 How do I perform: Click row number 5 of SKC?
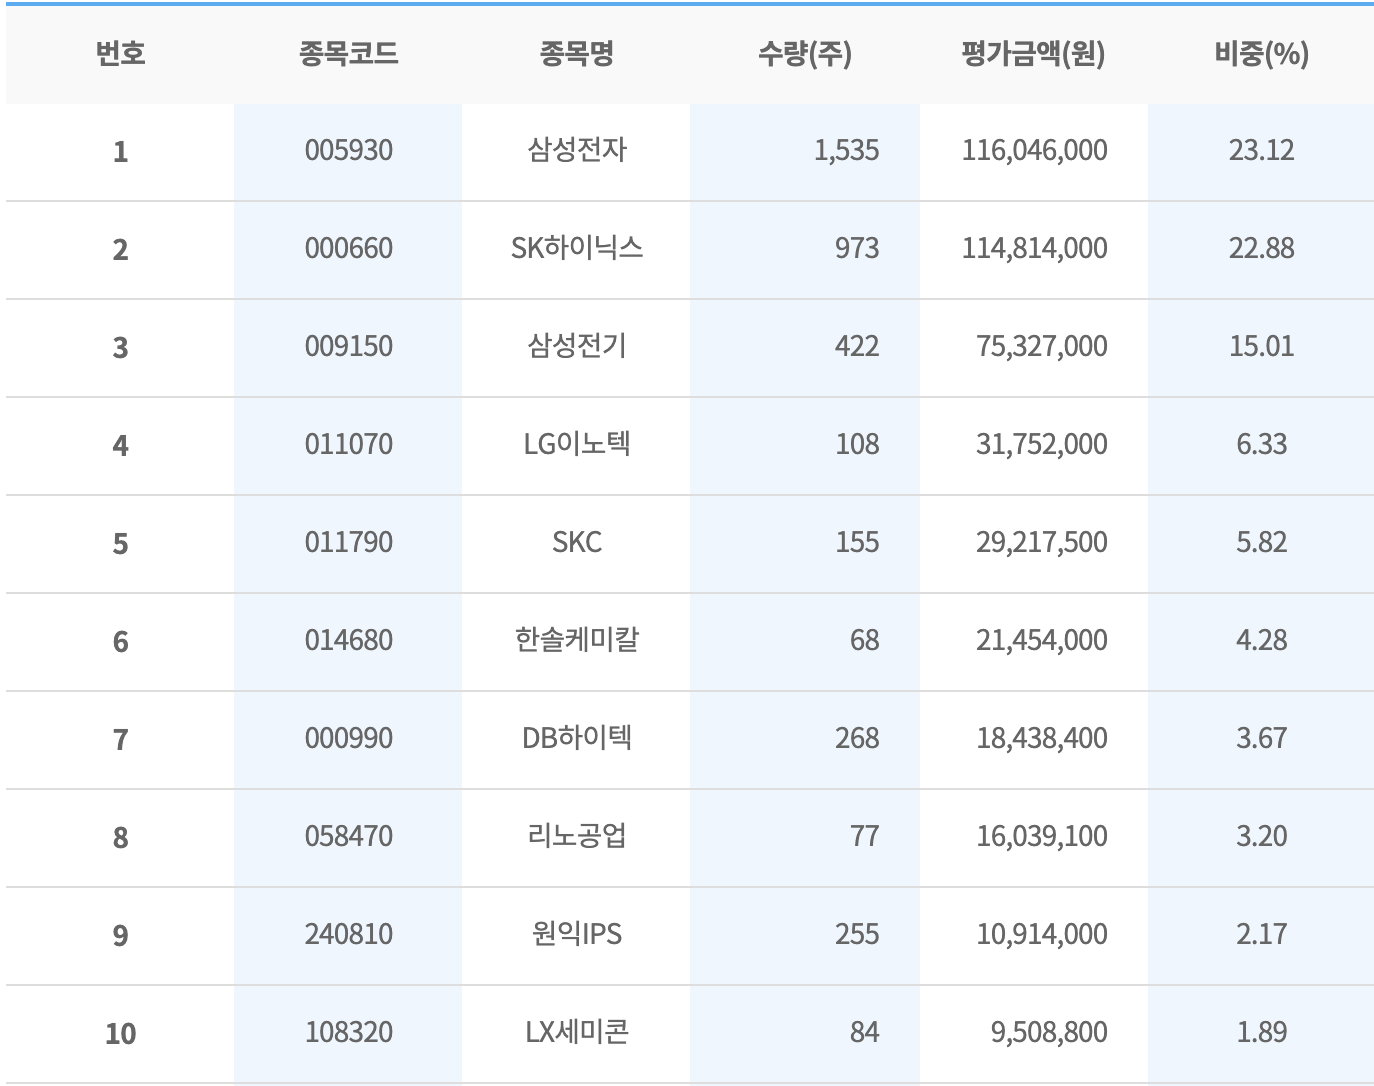pos(120,544)
